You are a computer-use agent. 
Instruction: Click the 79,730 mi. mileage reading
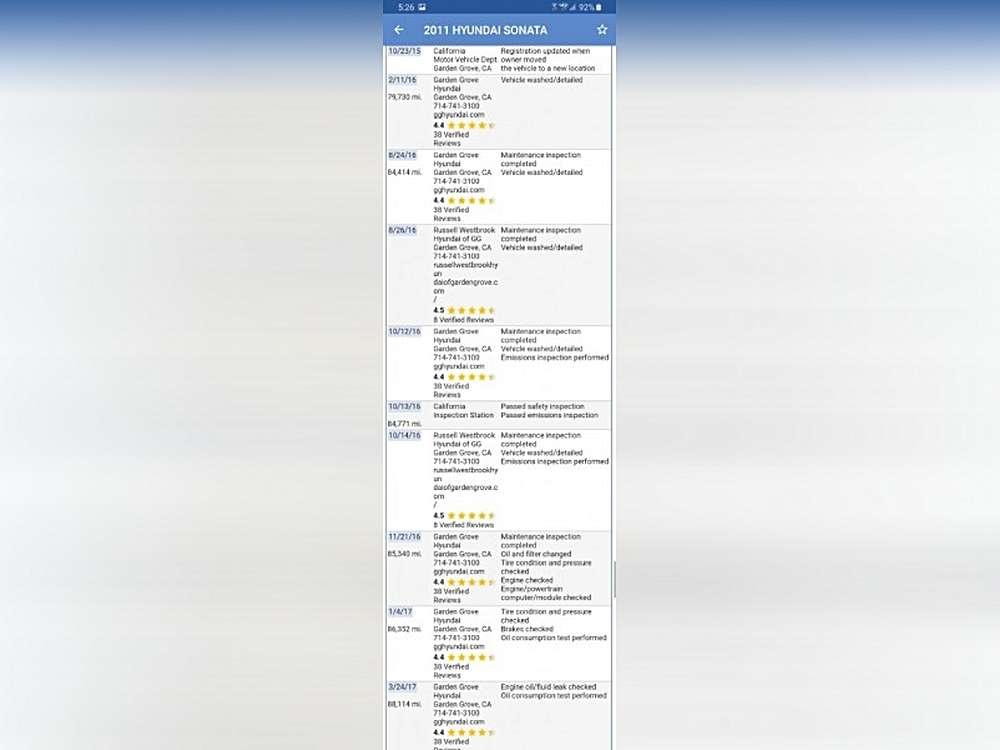[404, 97]
